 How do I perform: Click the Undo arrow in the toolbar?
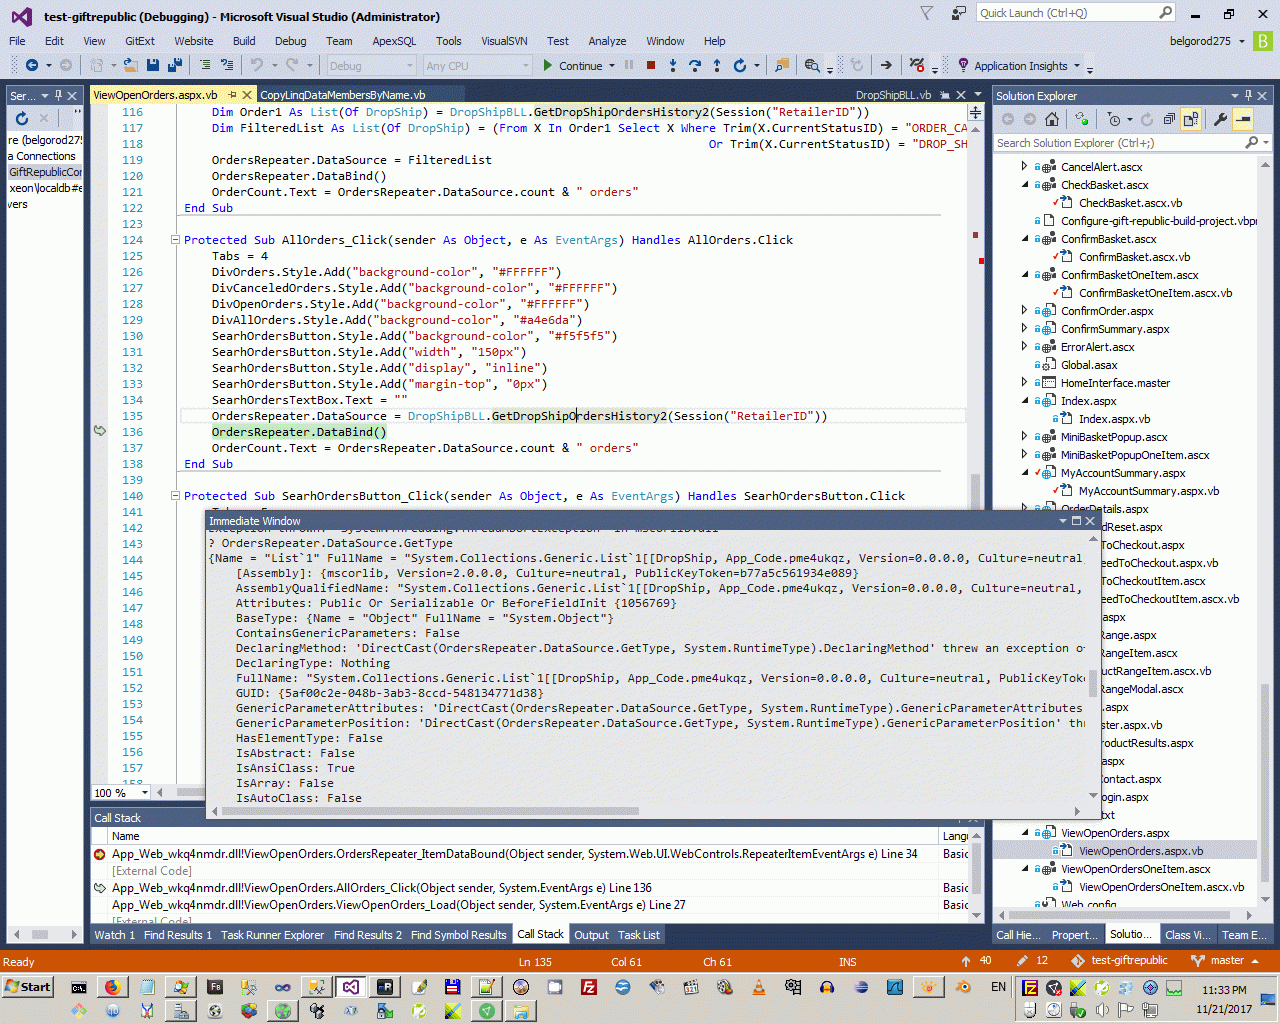[x=257, y=65]
